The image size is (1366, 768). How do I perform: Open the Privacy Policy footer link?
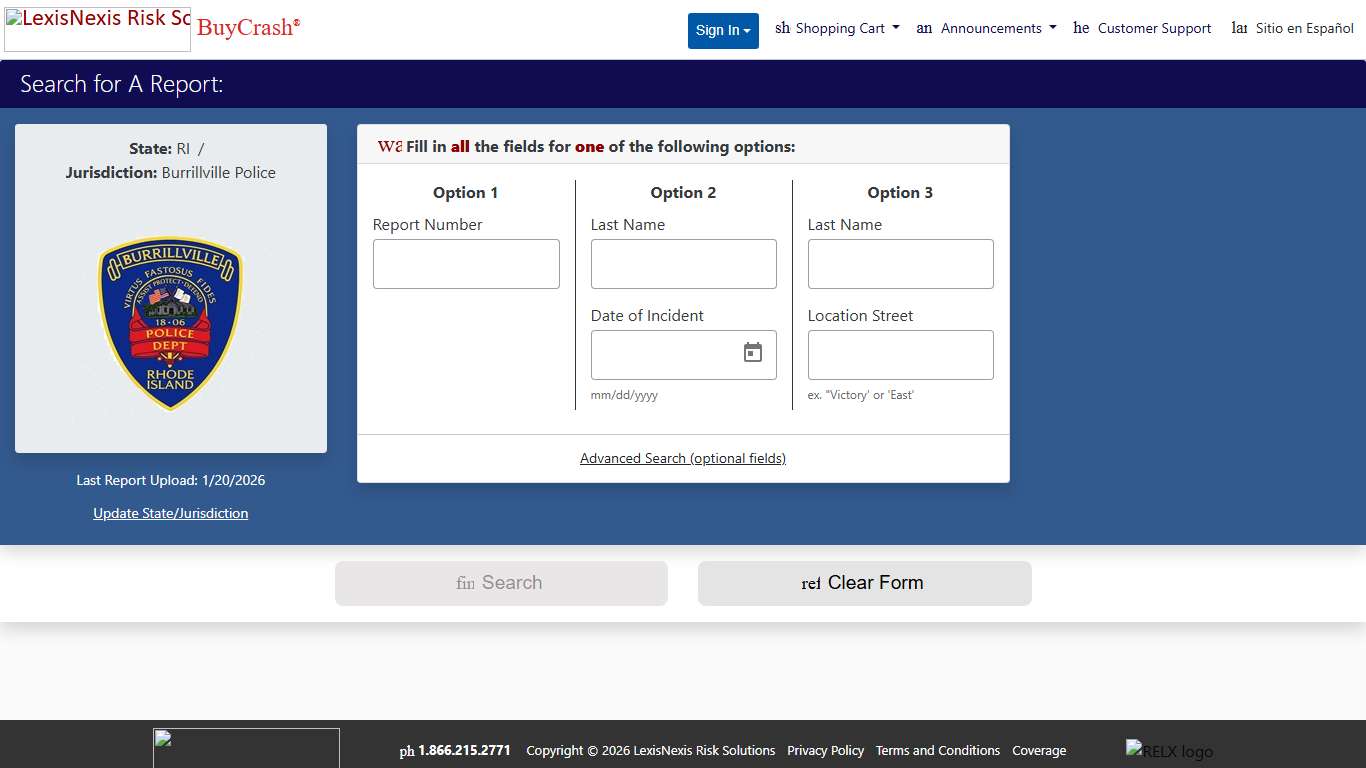(825, 751)
